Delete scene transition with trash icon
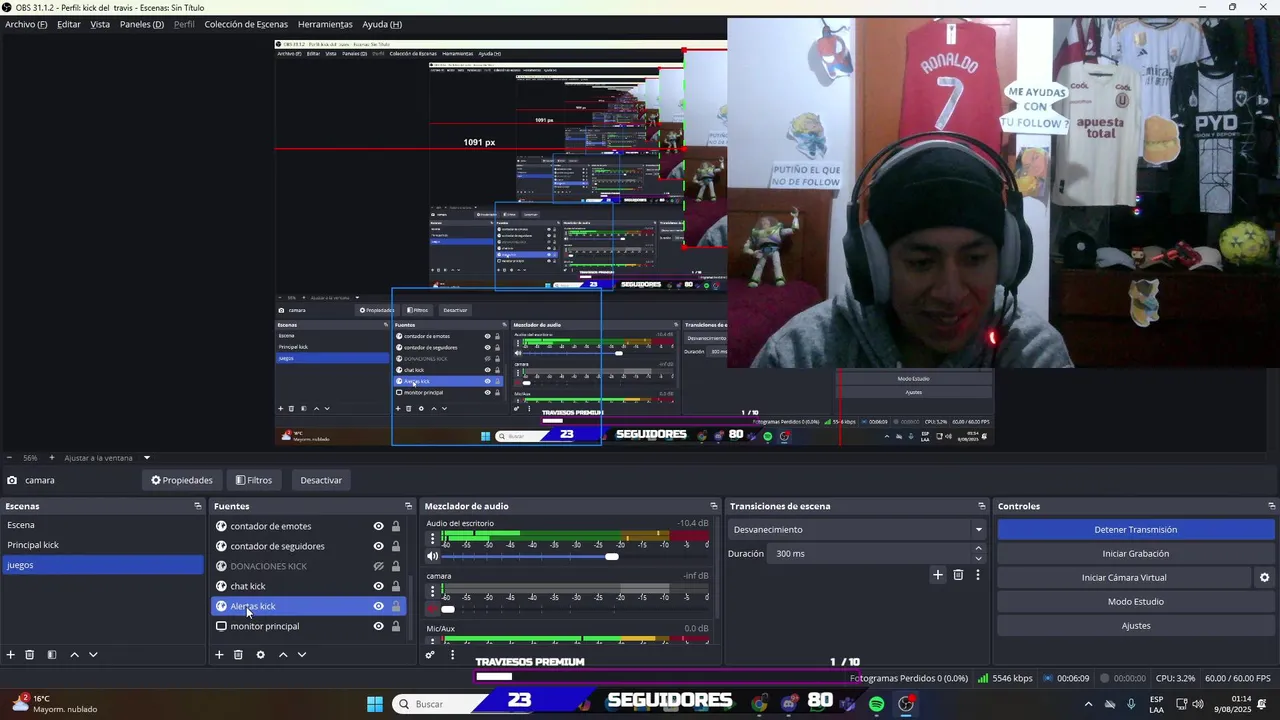This screenshot has height=720, width=1280. (x=958, y=575)
